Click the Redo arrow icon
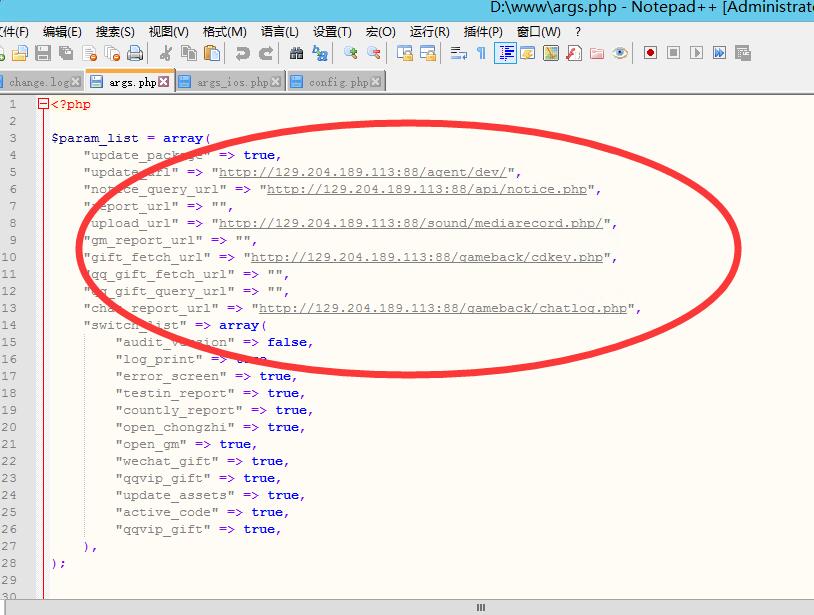814x615 pixels. point(265,53)
